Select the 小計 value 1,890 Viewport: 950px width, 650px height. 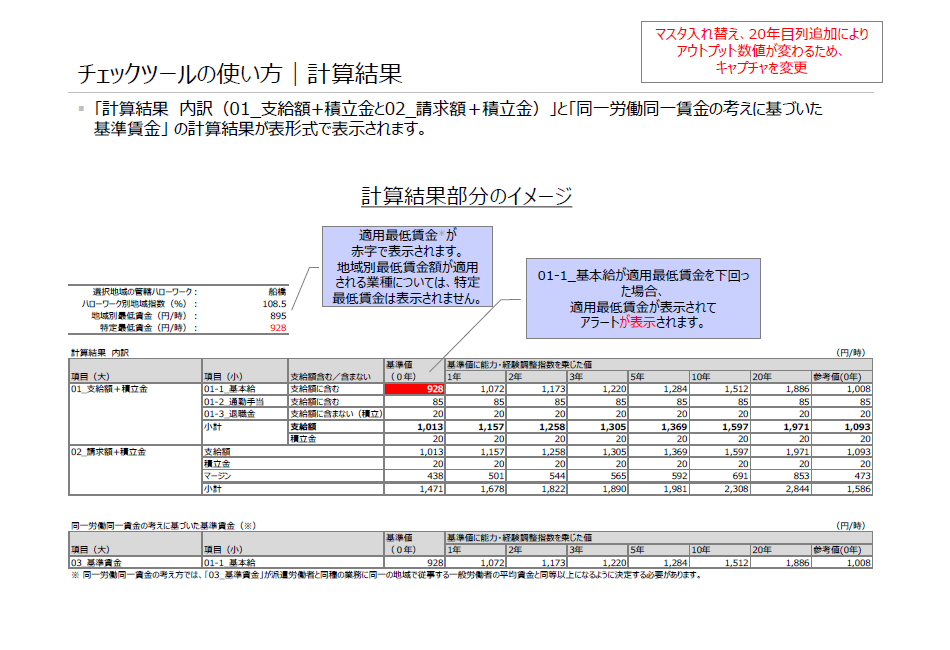(x=598, y=489)
